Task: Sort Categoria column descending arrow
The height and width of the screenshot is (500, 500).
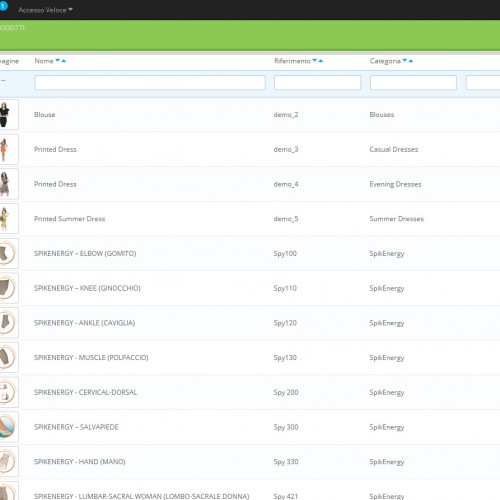Action: point(405,61)
